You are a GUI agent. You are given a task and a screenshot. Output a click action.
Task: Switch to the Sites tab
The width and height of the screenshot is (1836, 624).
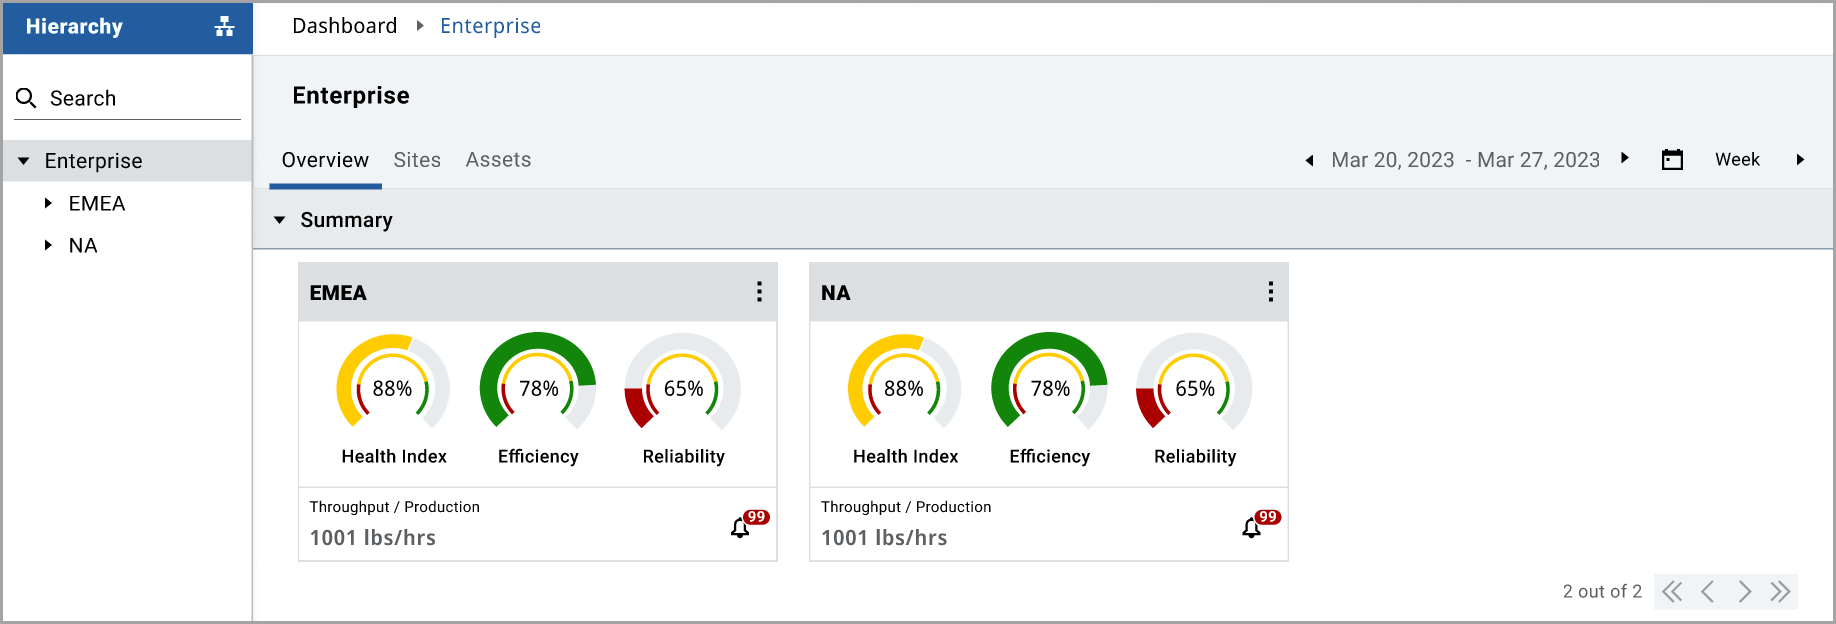click(417, 160)
